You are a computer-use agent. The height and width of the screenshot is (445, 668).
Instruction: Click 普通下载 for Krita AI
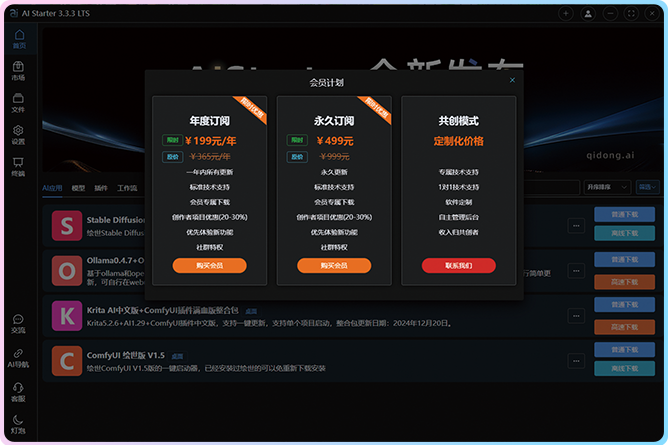[625, 304]
